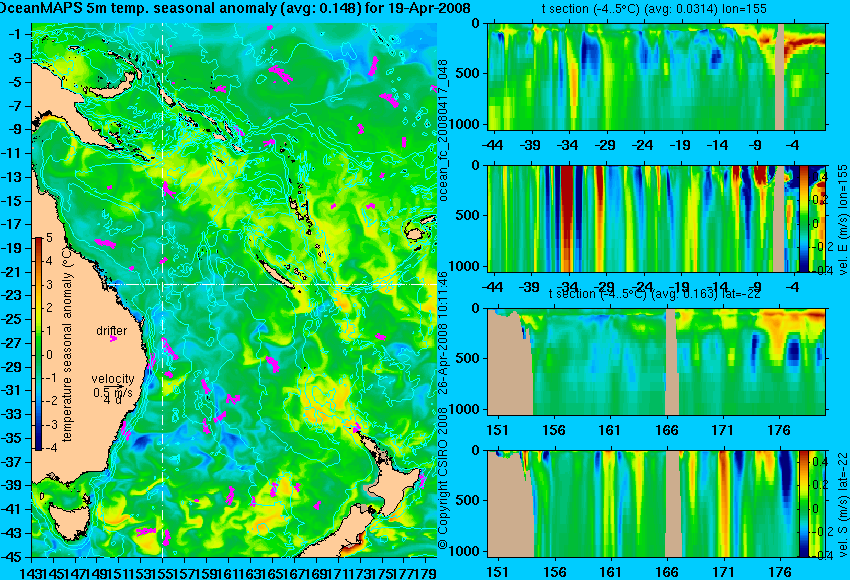Click the '-1' label on main map latitude axis

point(16,34)
